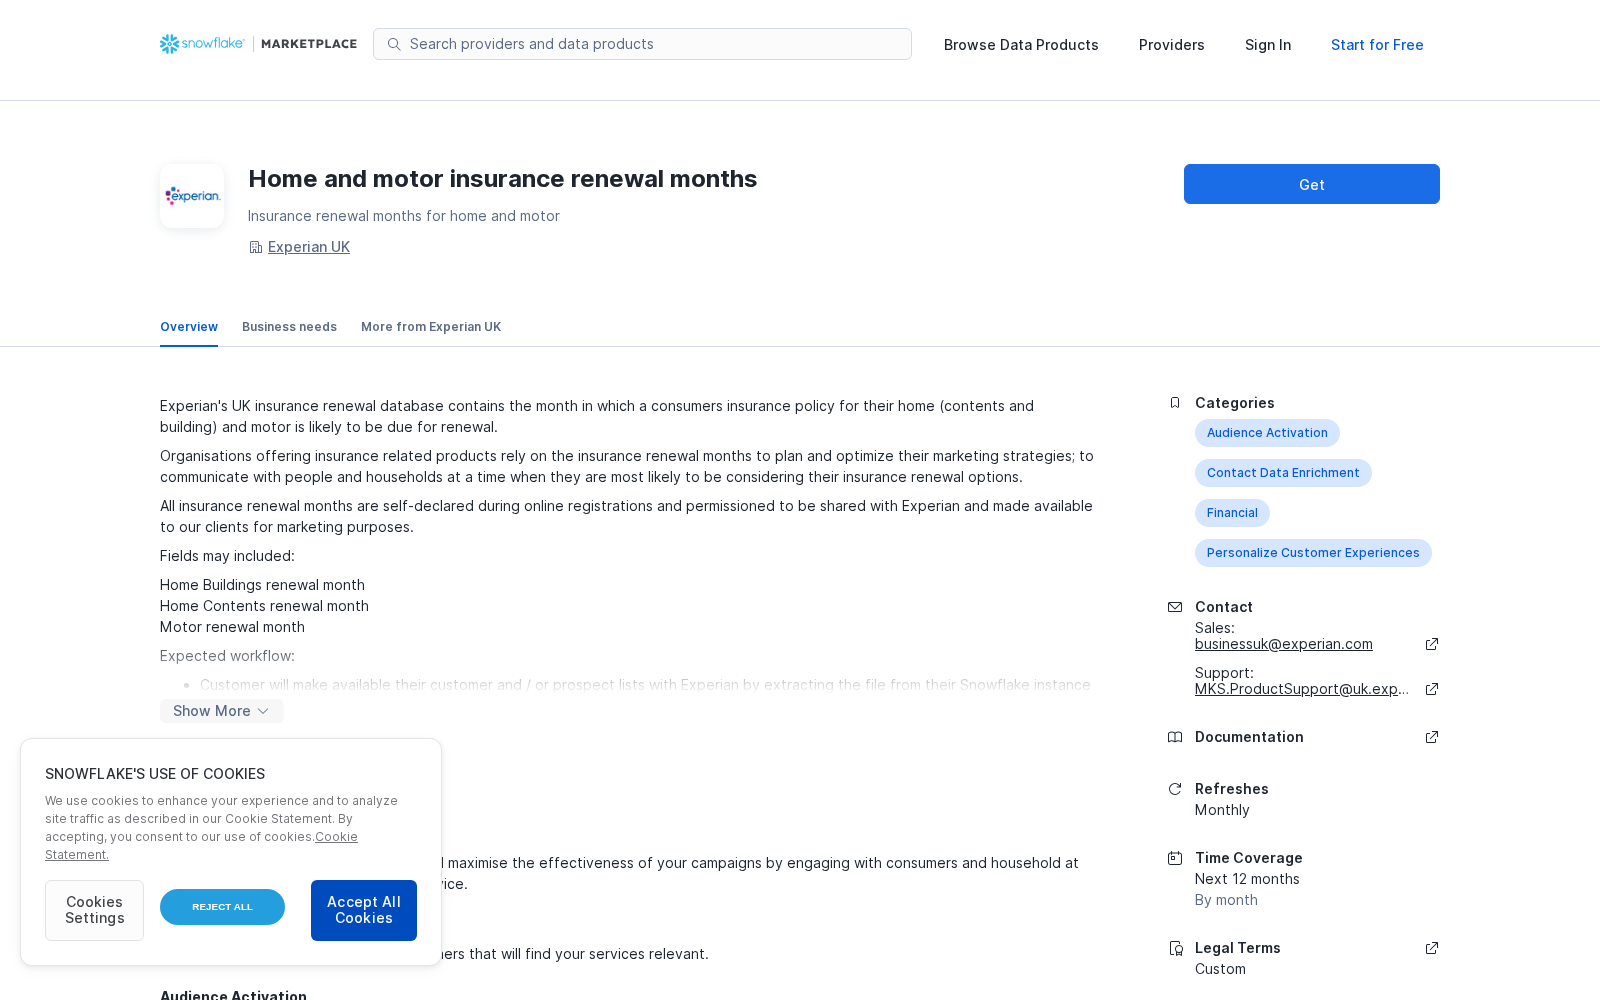Click the Categories bookmark icon

1175,403
